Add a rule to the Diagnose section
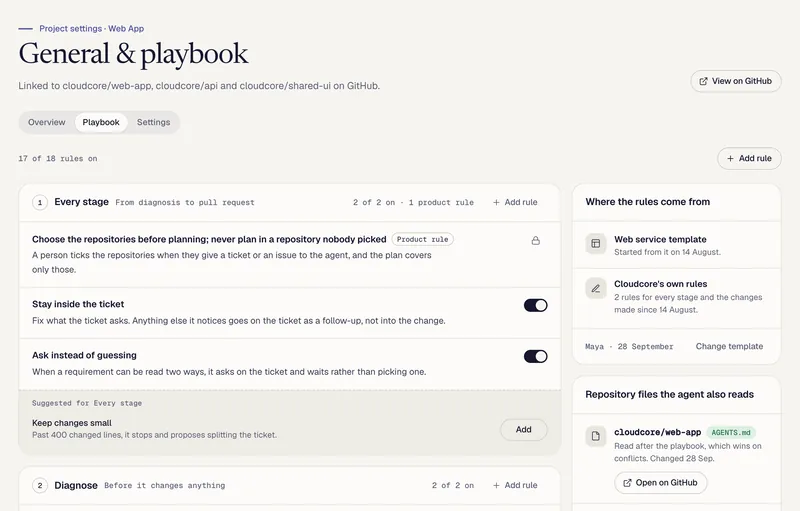Screen dimensions: 800x511 point(515,486)
